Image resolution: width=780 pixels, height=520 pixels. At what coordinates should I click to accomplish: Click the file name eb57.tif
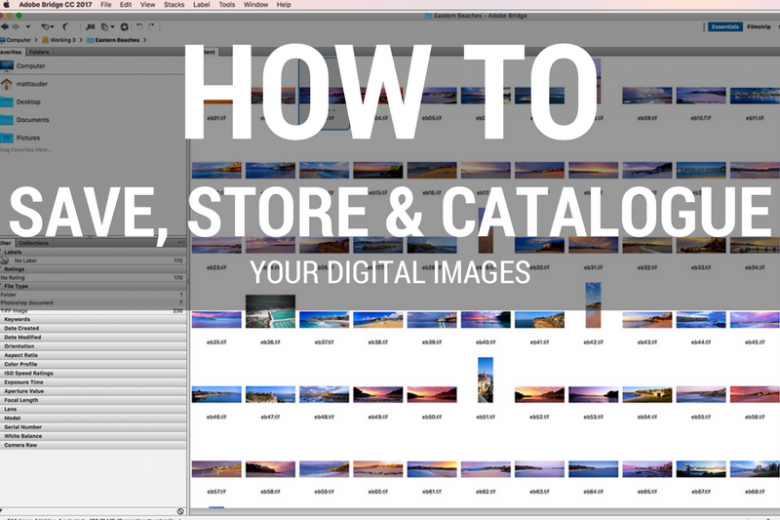tap(216, 492)
